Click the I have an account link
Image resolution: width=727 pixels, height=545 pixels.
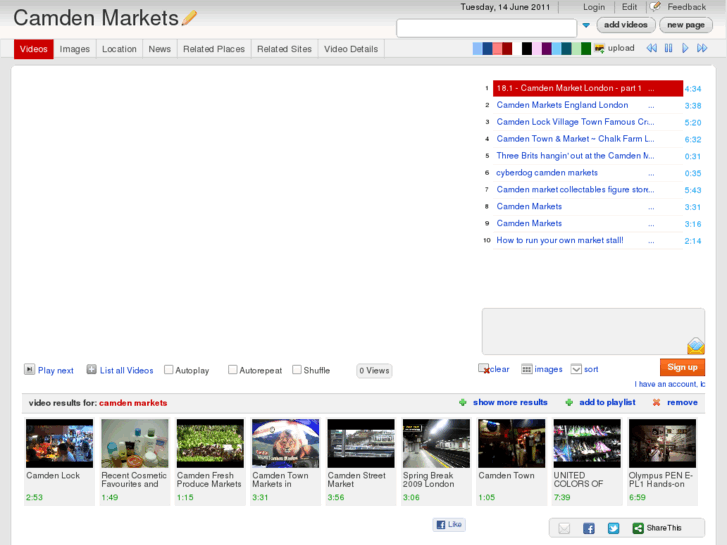coord(670,384)
